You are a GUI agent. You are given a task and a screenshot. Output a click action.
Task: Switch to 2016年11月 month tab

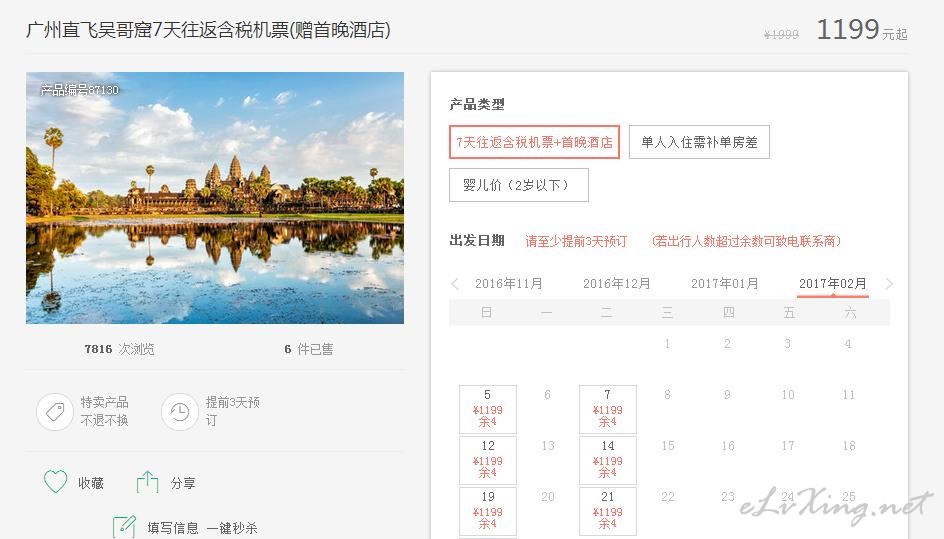pyautogui.click(x=509, y=284)
